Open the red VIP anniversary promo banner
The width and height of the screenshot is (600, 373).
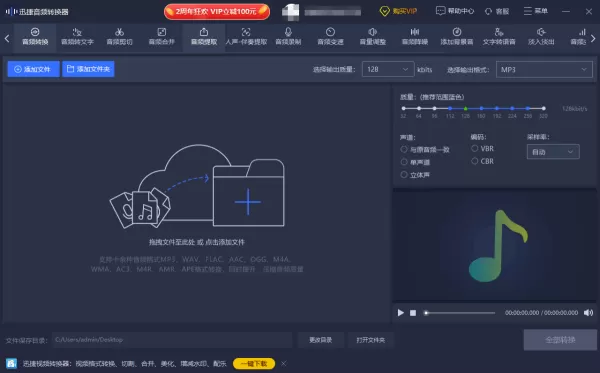(x=217, y=11)
